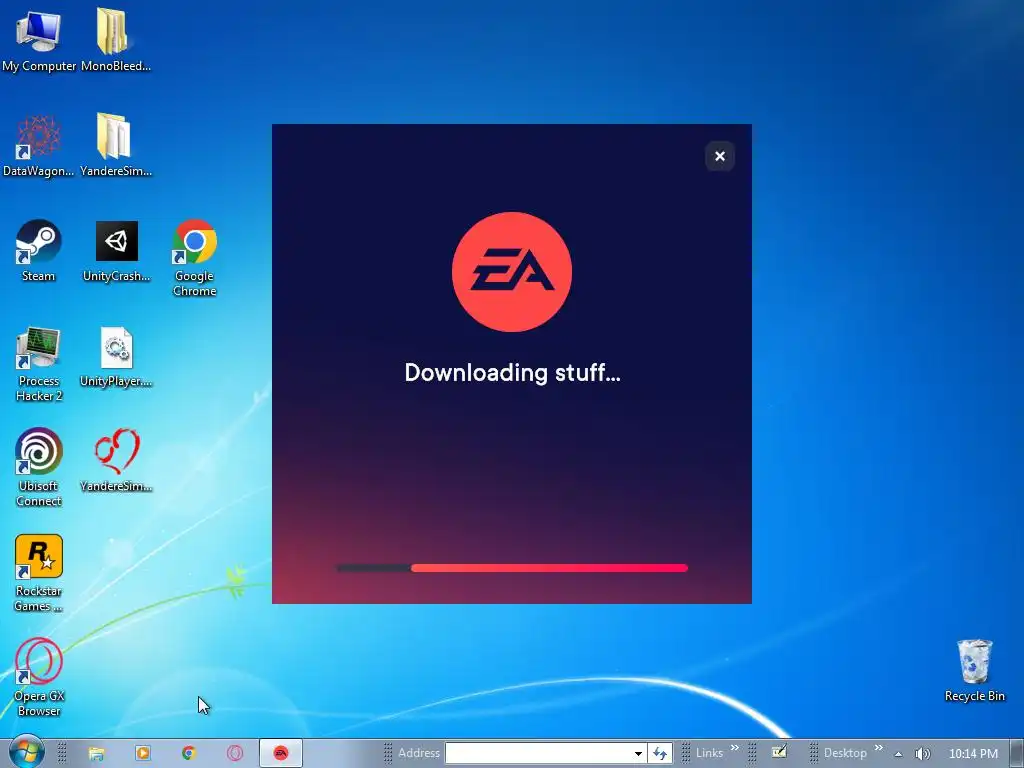The width and height of the screenshot is (1024, 768).
Task: Click the download progress bar
Action: 512,568
